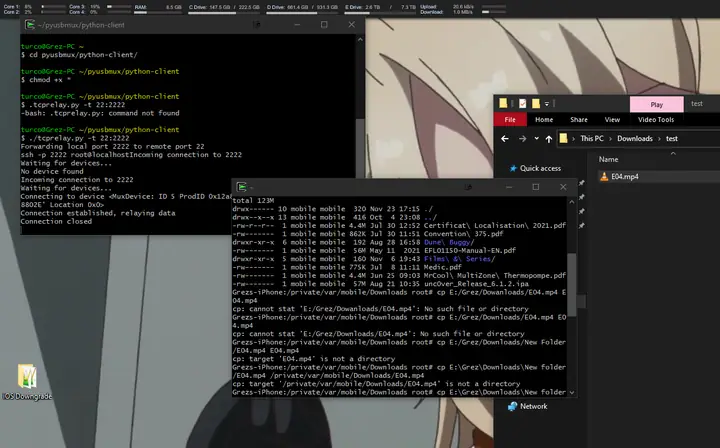
Task: Click the Network icon in navigation pane
Action: 512,406
